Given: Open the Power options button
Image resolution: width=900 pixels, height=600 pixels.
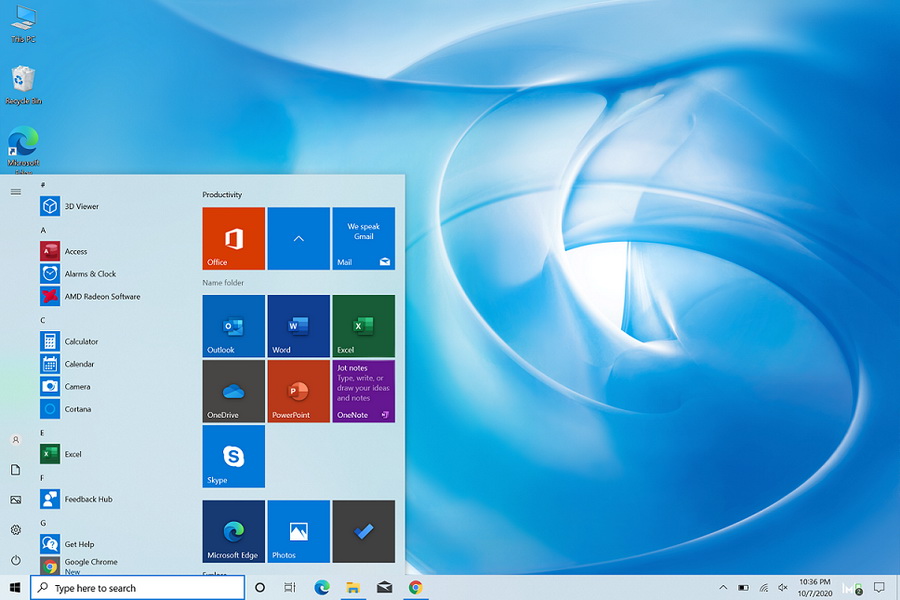Looking at the screenshot, I should [16, 560].
